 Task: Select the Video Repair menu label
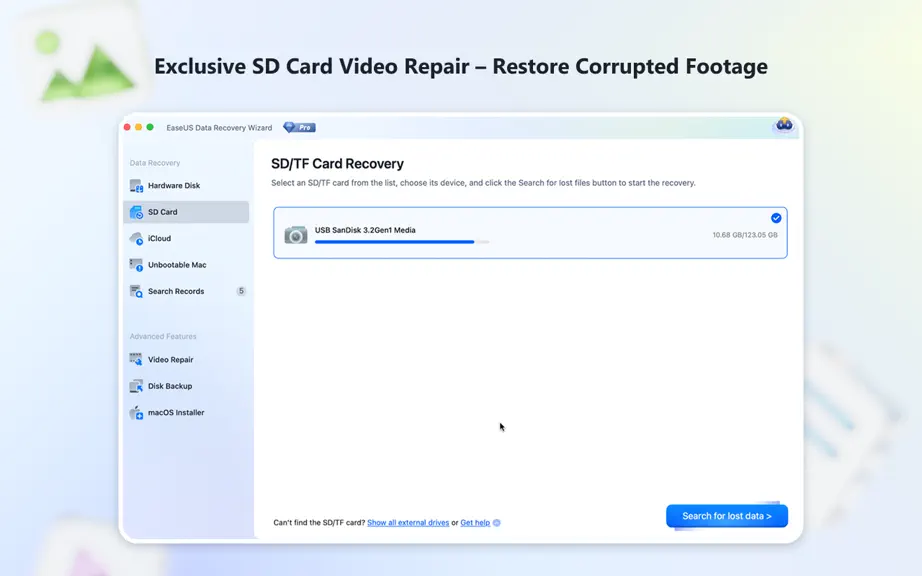click(x=171, y=360)
